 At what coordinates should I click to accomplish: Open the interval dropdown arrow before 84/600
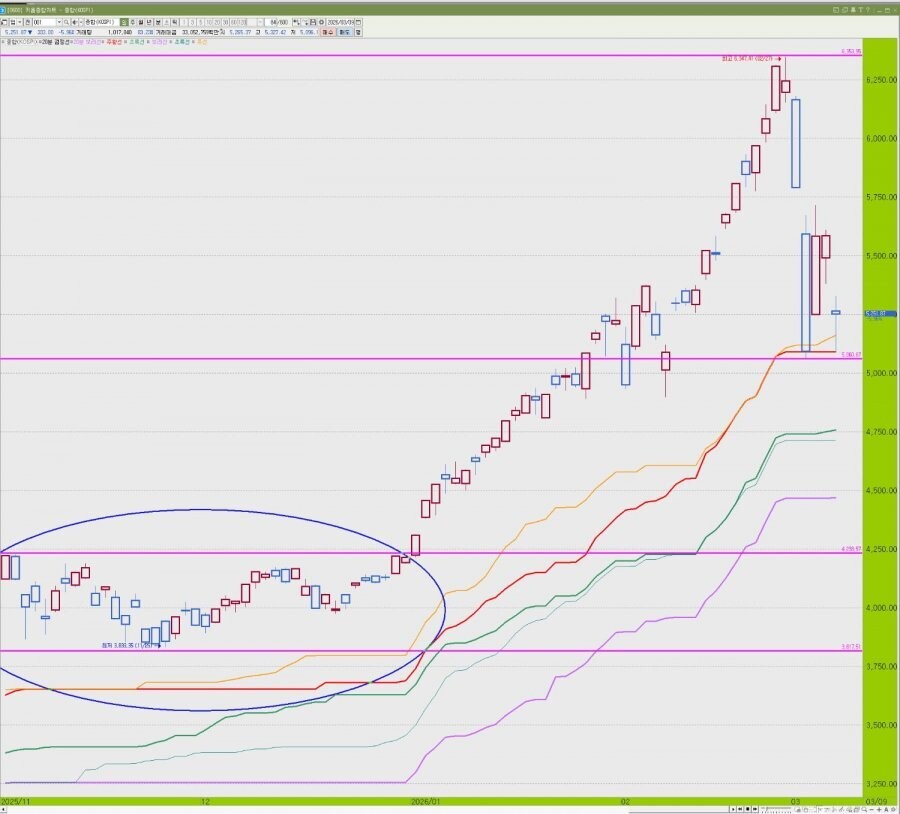(x=260, y=22)
